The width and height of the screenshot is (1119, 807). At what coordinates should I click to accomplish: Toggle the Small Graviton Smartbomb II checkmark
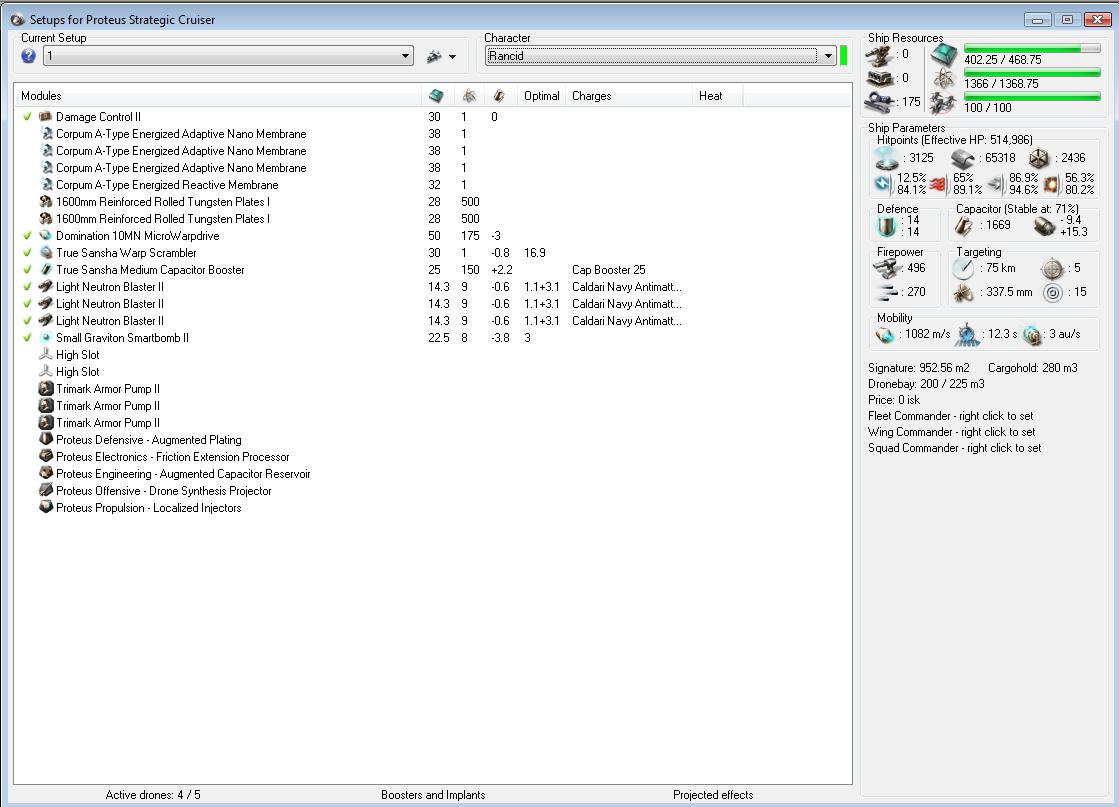tap(27, 337)
